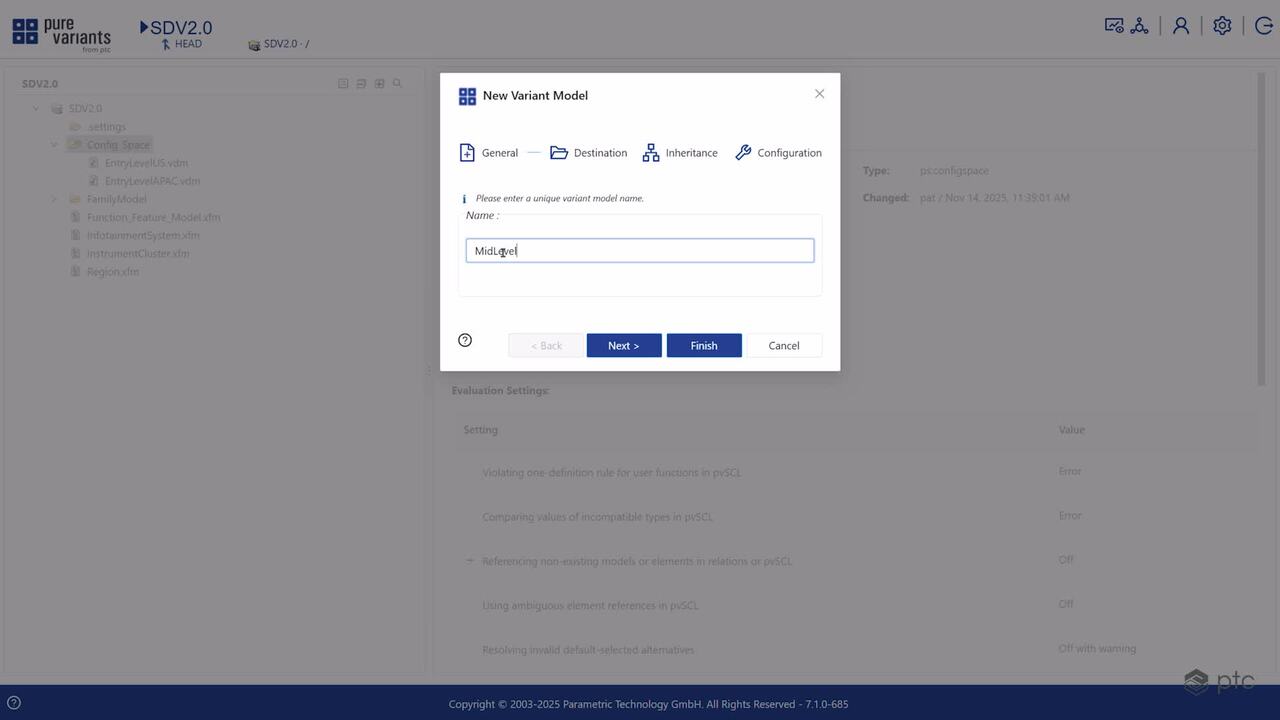Open the user profile icon
The width and height of the screenshot is (1280, 720).
pyautogui.click(x=1181, y=26)
